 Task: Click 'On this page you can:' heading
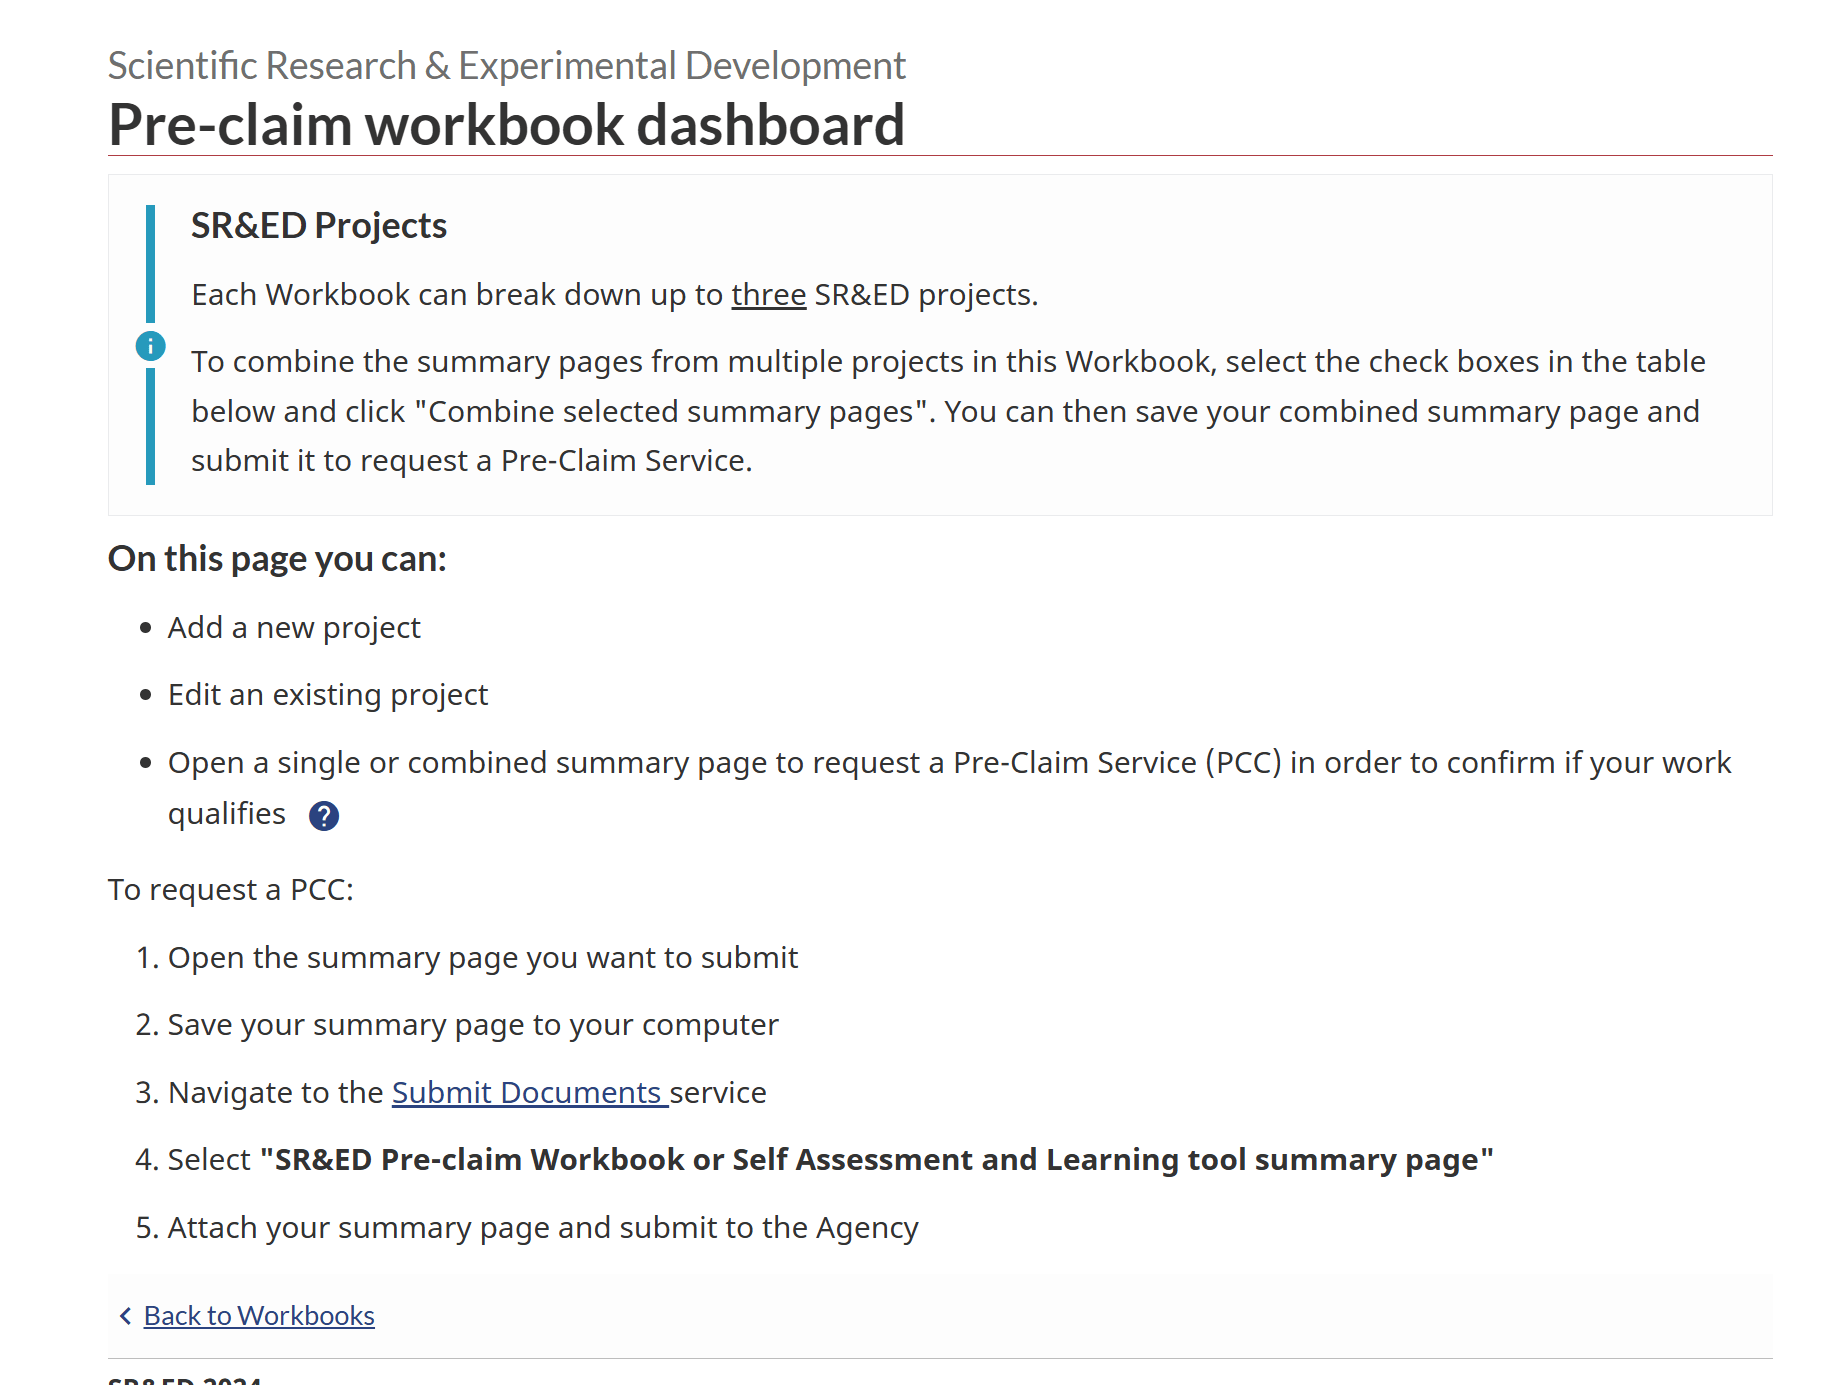click(277, 559)
